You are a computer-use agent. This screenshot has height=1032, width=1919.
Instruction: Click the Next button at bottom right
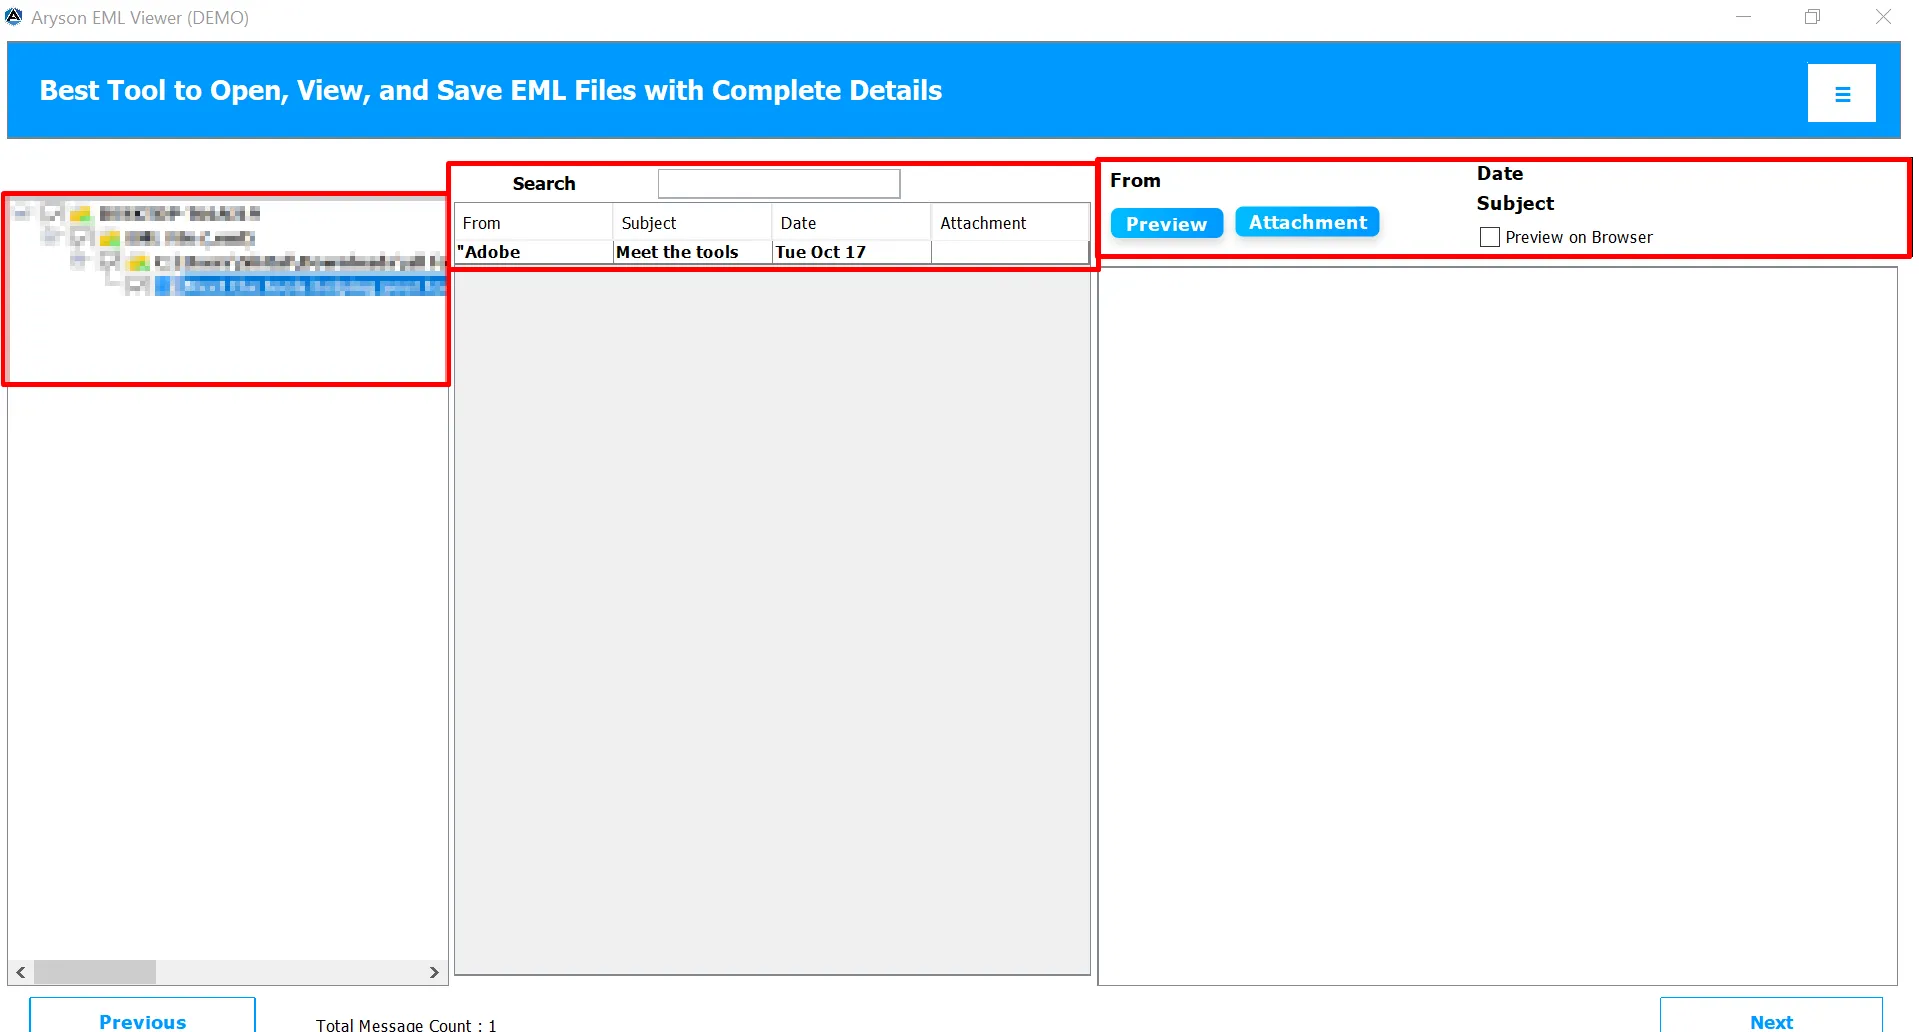(1771, 1021)
